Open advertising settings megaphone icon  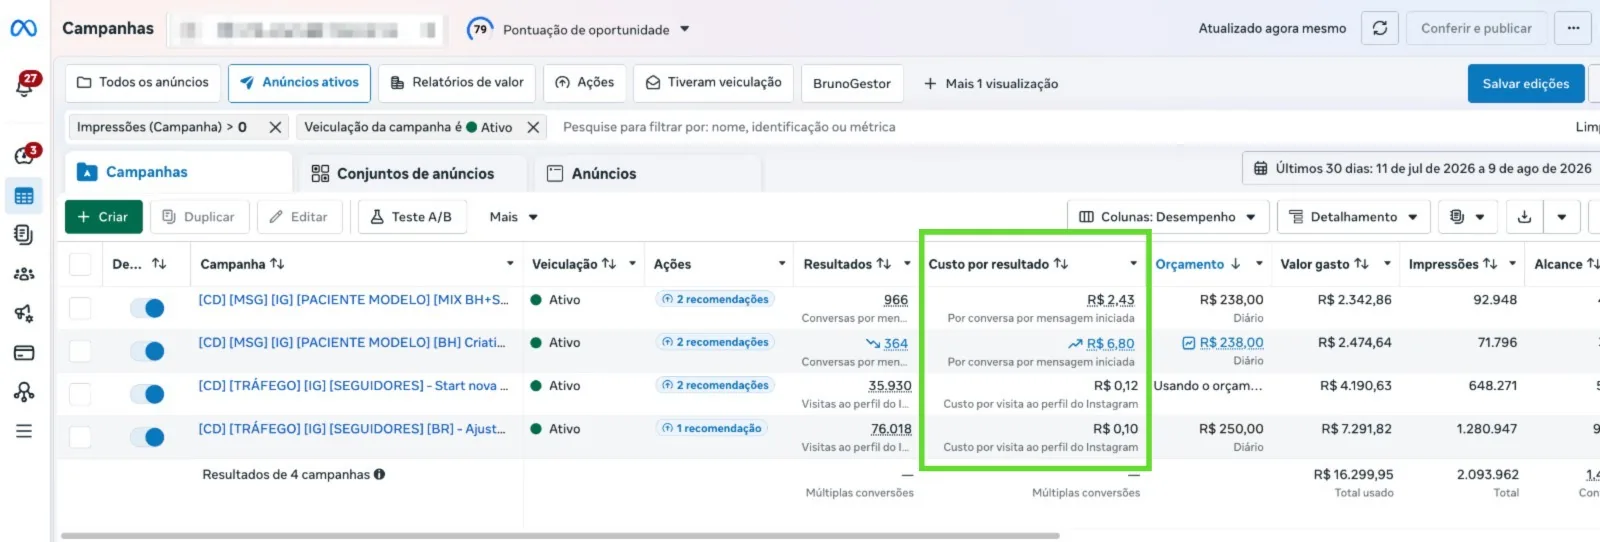(24, 313)
